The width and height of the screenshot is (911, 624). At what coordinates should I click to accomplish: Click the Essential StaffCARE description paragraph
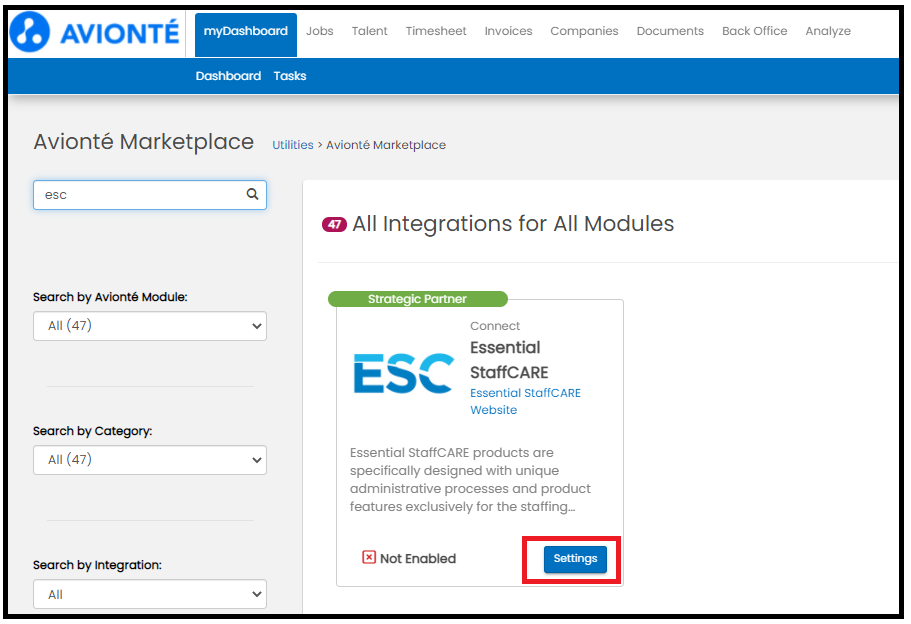(470, 479)
